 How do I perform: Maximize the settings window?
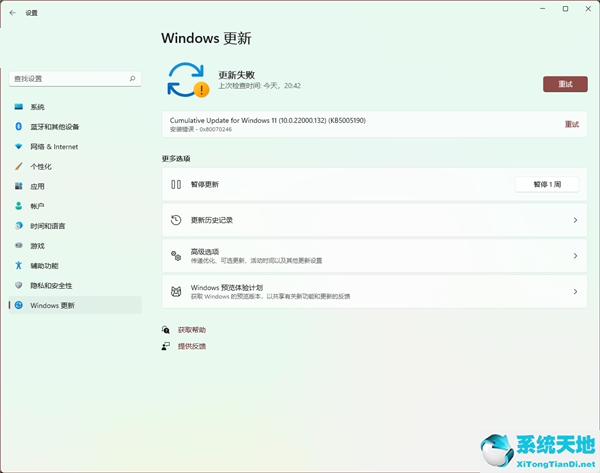(565, 9)
